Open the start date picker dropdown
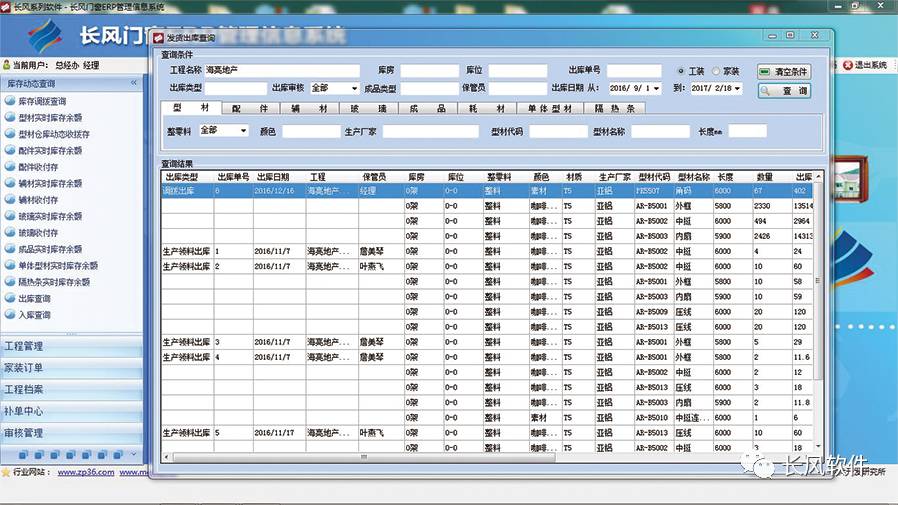The height and width of the screenshot is (505, 898). click(x=655, y=88)
